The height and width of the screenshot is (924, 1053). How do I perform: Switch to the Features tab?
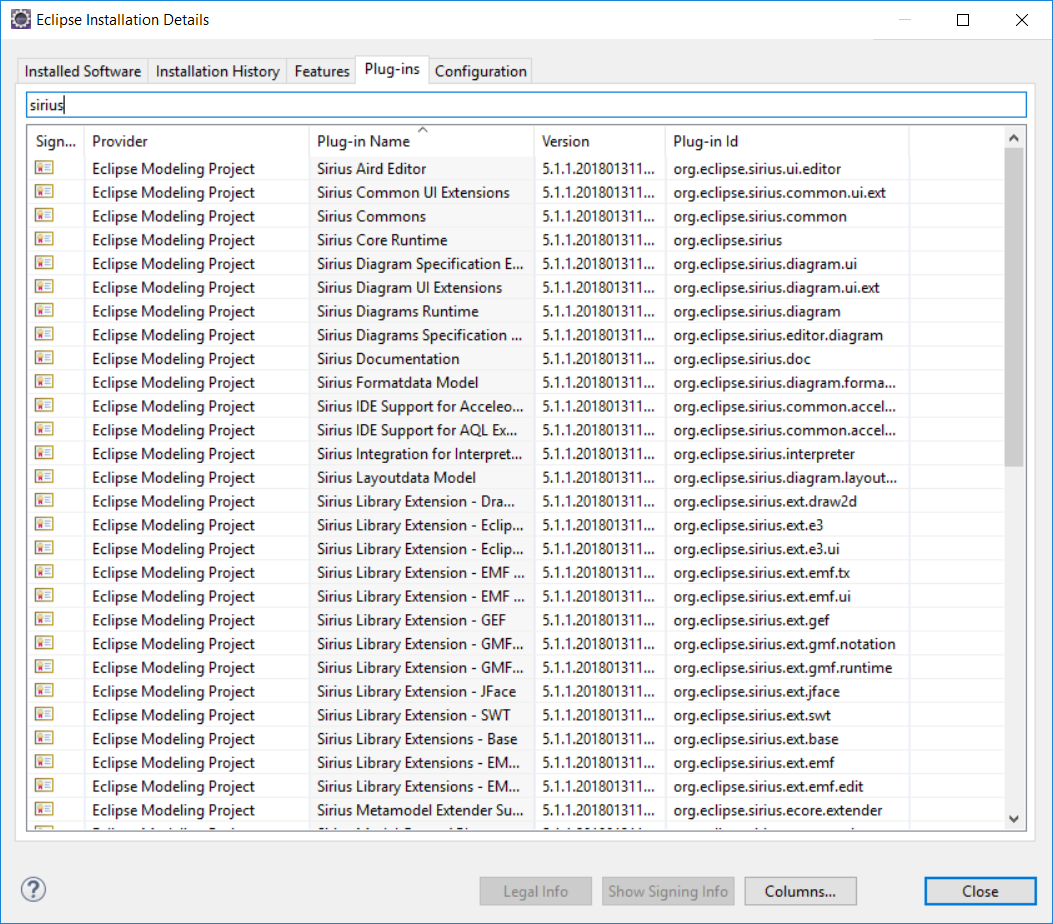[322, 71]
